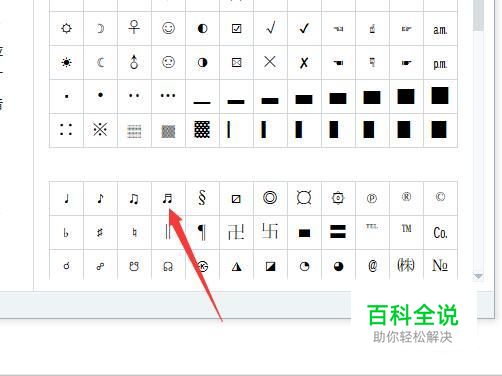Image resolution: width=502 pixels, height=376 pixels.
Task: Pick the four-dot square pattern symbol
Action: coord(66,129)
